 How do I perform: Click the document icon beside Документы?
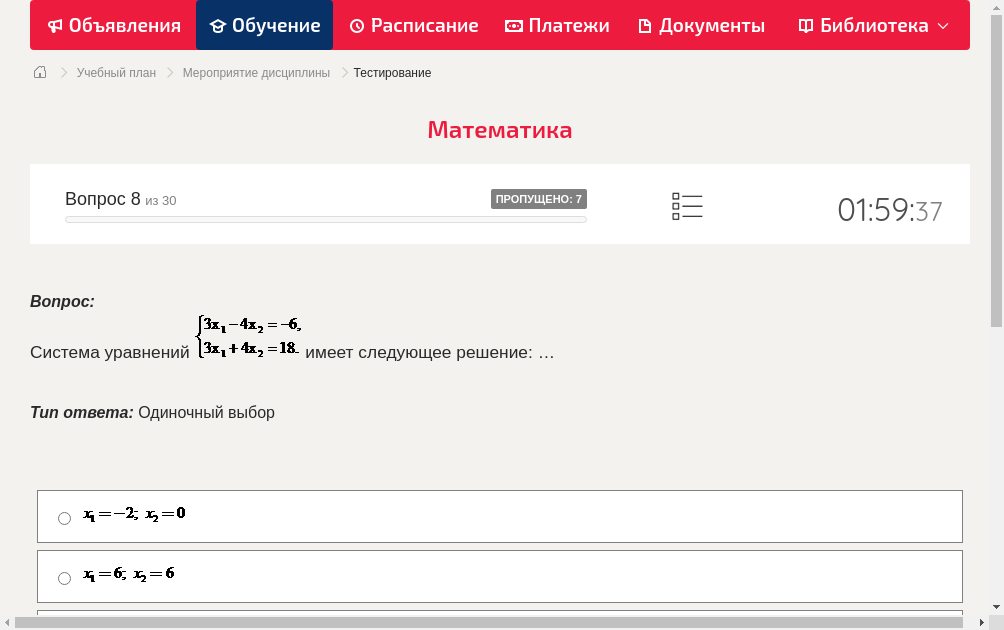645,25
